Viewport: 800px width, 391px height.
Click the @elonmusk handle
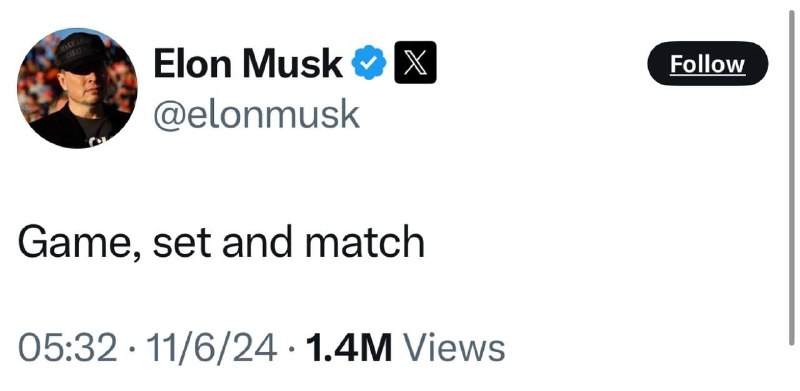[257, 115]
